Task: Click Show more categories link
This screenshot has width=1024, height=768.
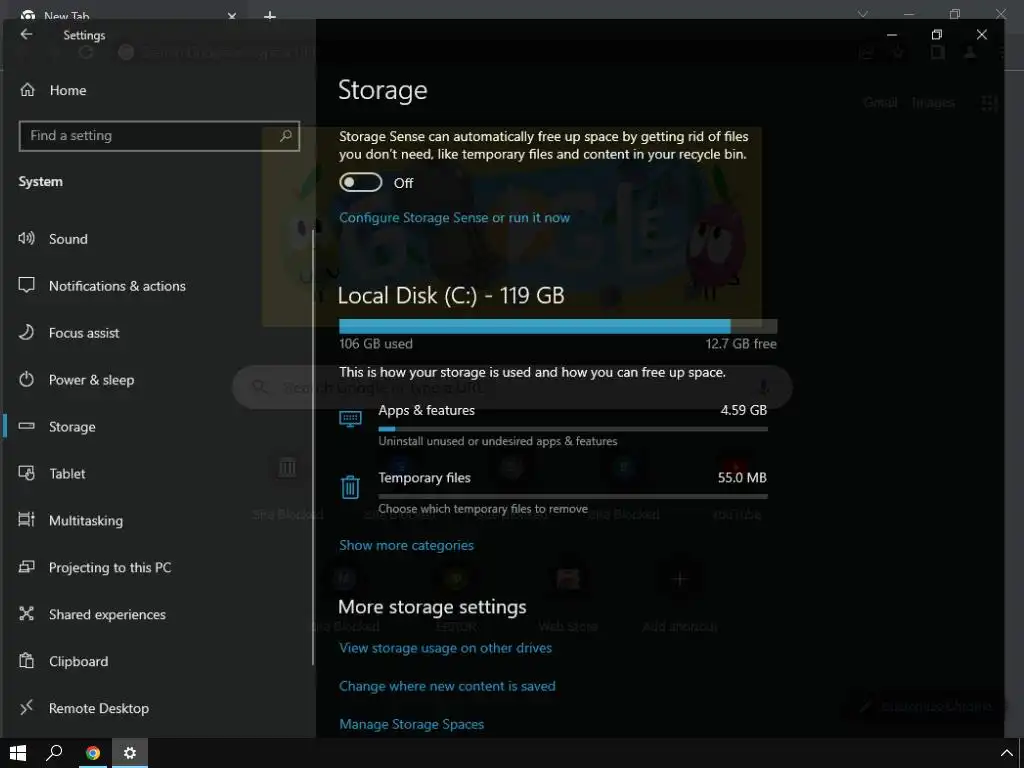Action: pyautogui.click(x=406, y=545)
